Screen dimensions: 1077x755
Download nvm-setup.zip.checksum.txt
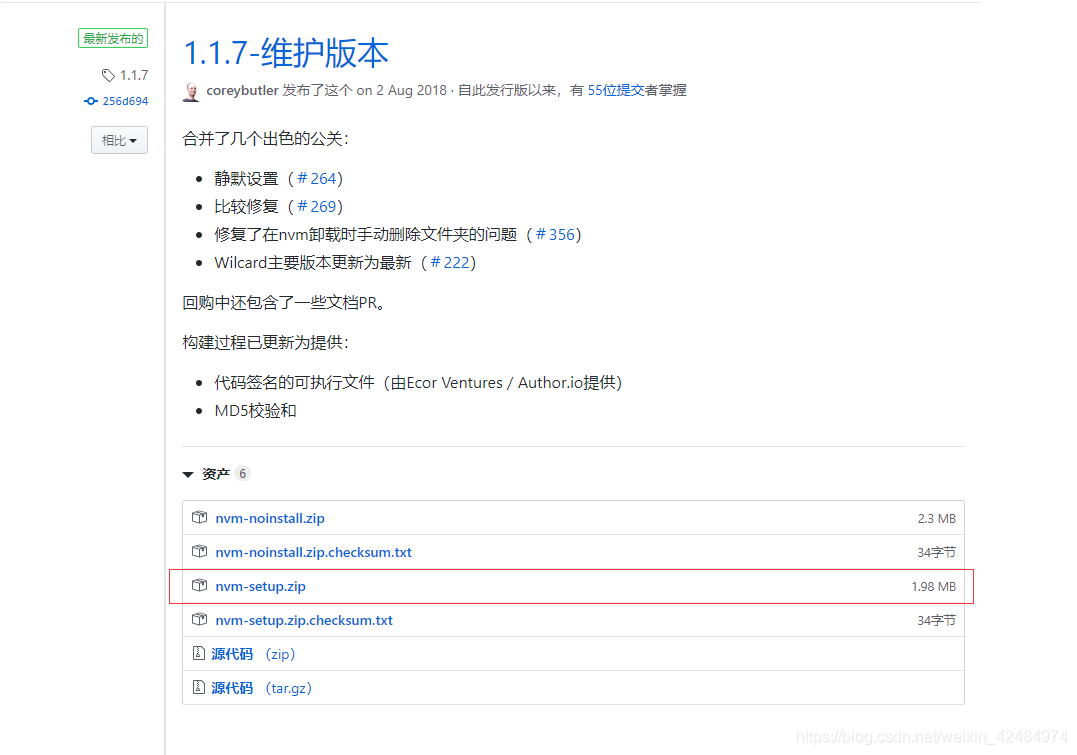coord(304,620)
